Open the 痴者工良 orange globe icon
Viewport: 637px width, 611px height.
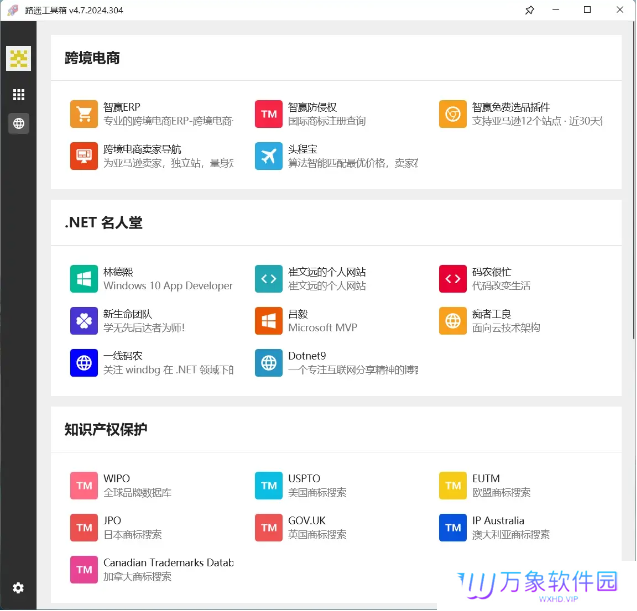453,321
